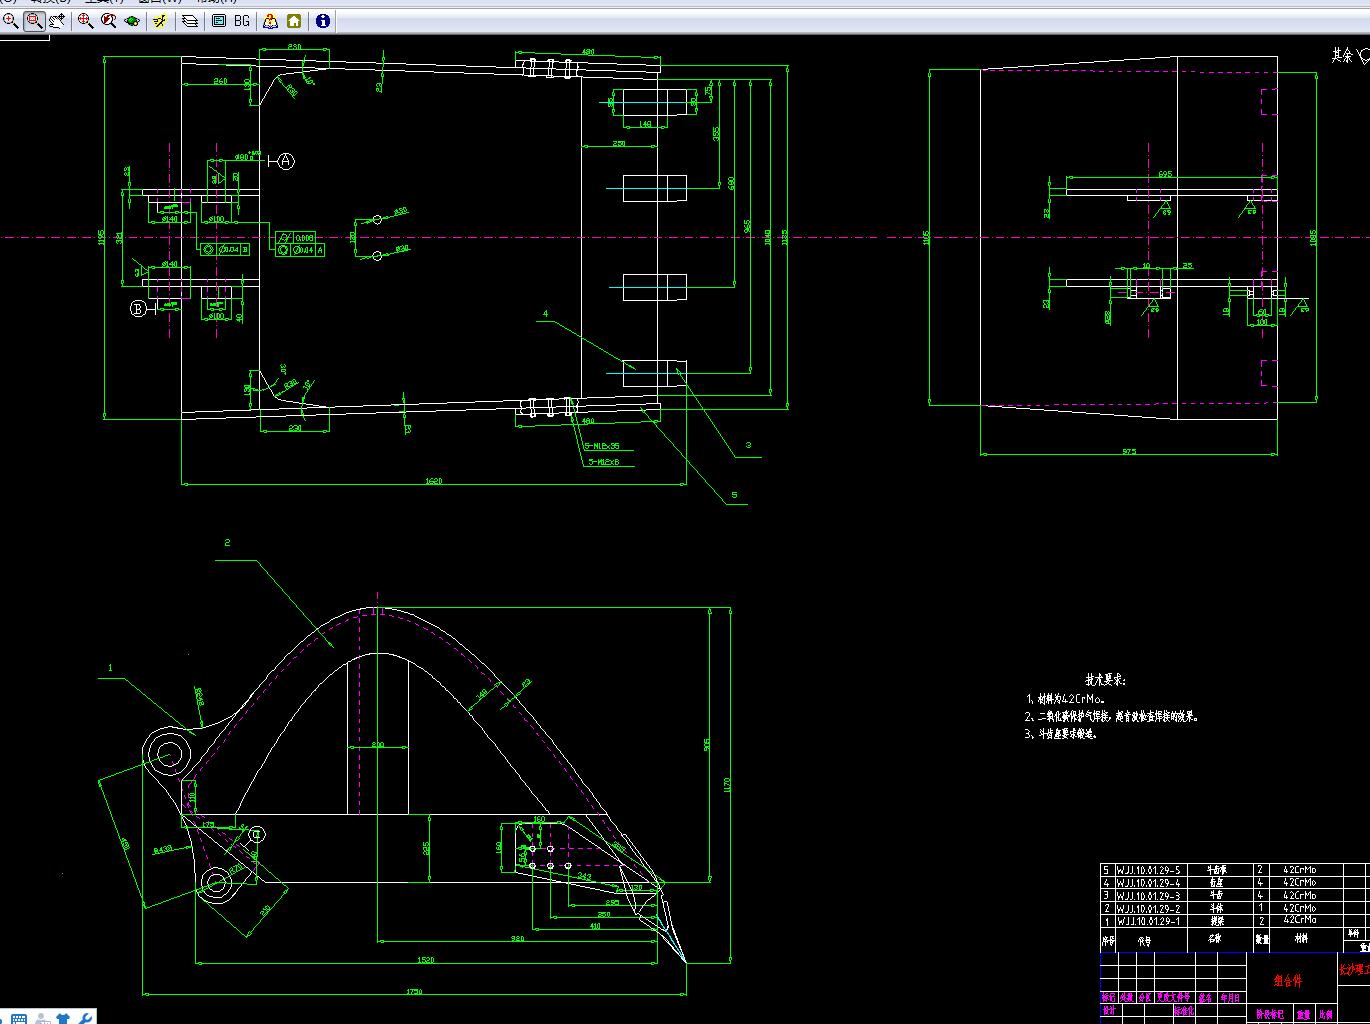The height and width of the screenshot is (1024, 1370).
Task: Open the text window icon
Action: (x=219, y=21)
